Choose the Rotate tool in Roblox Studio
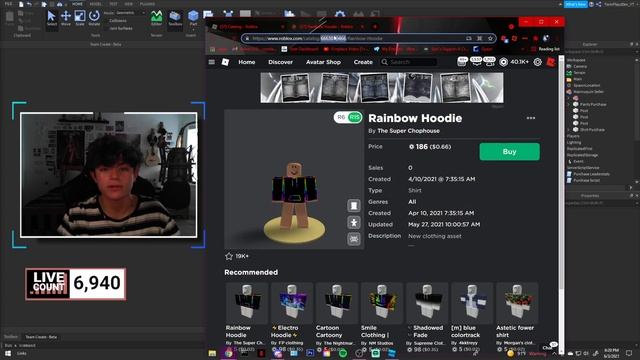Viewport: 640px width, 360px height. point(94,18)
